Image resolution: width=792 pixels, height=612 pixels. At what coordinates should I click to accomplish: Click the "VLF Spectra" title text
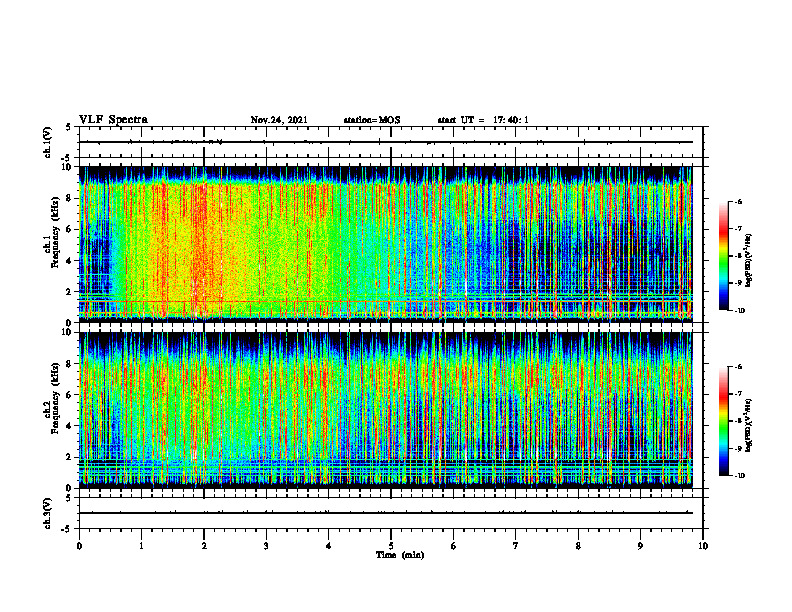113,120
